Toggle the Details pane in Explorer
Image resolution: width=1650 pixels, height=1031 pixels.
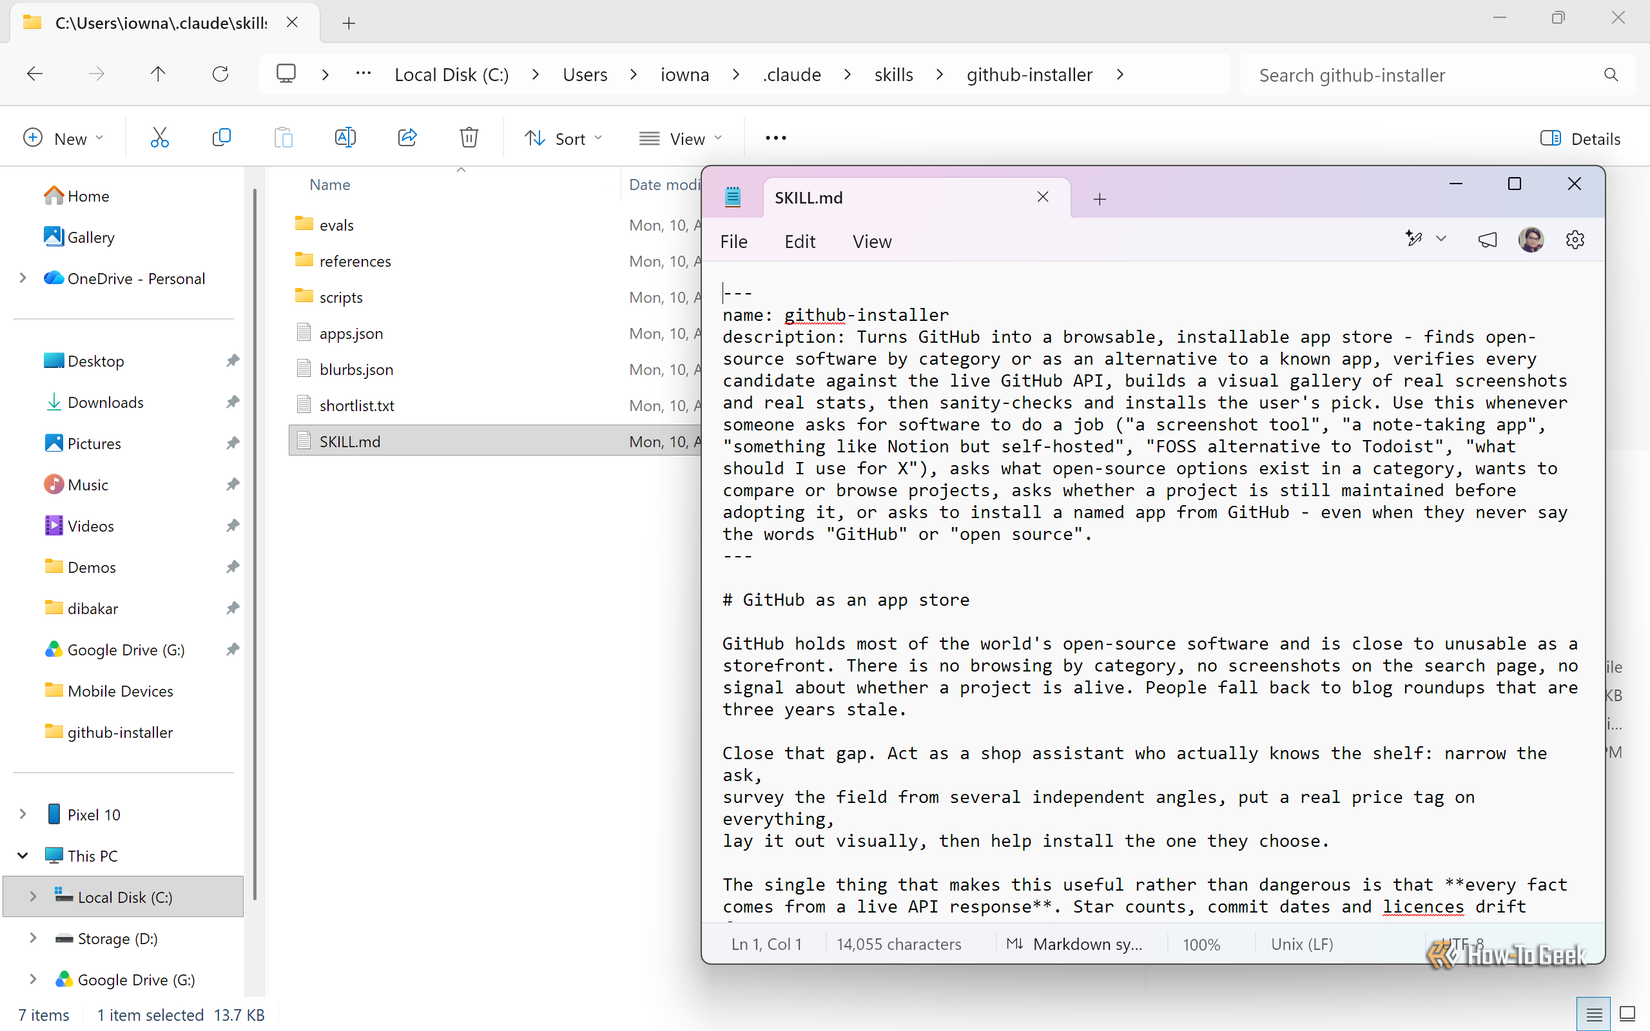point(1581,138)
